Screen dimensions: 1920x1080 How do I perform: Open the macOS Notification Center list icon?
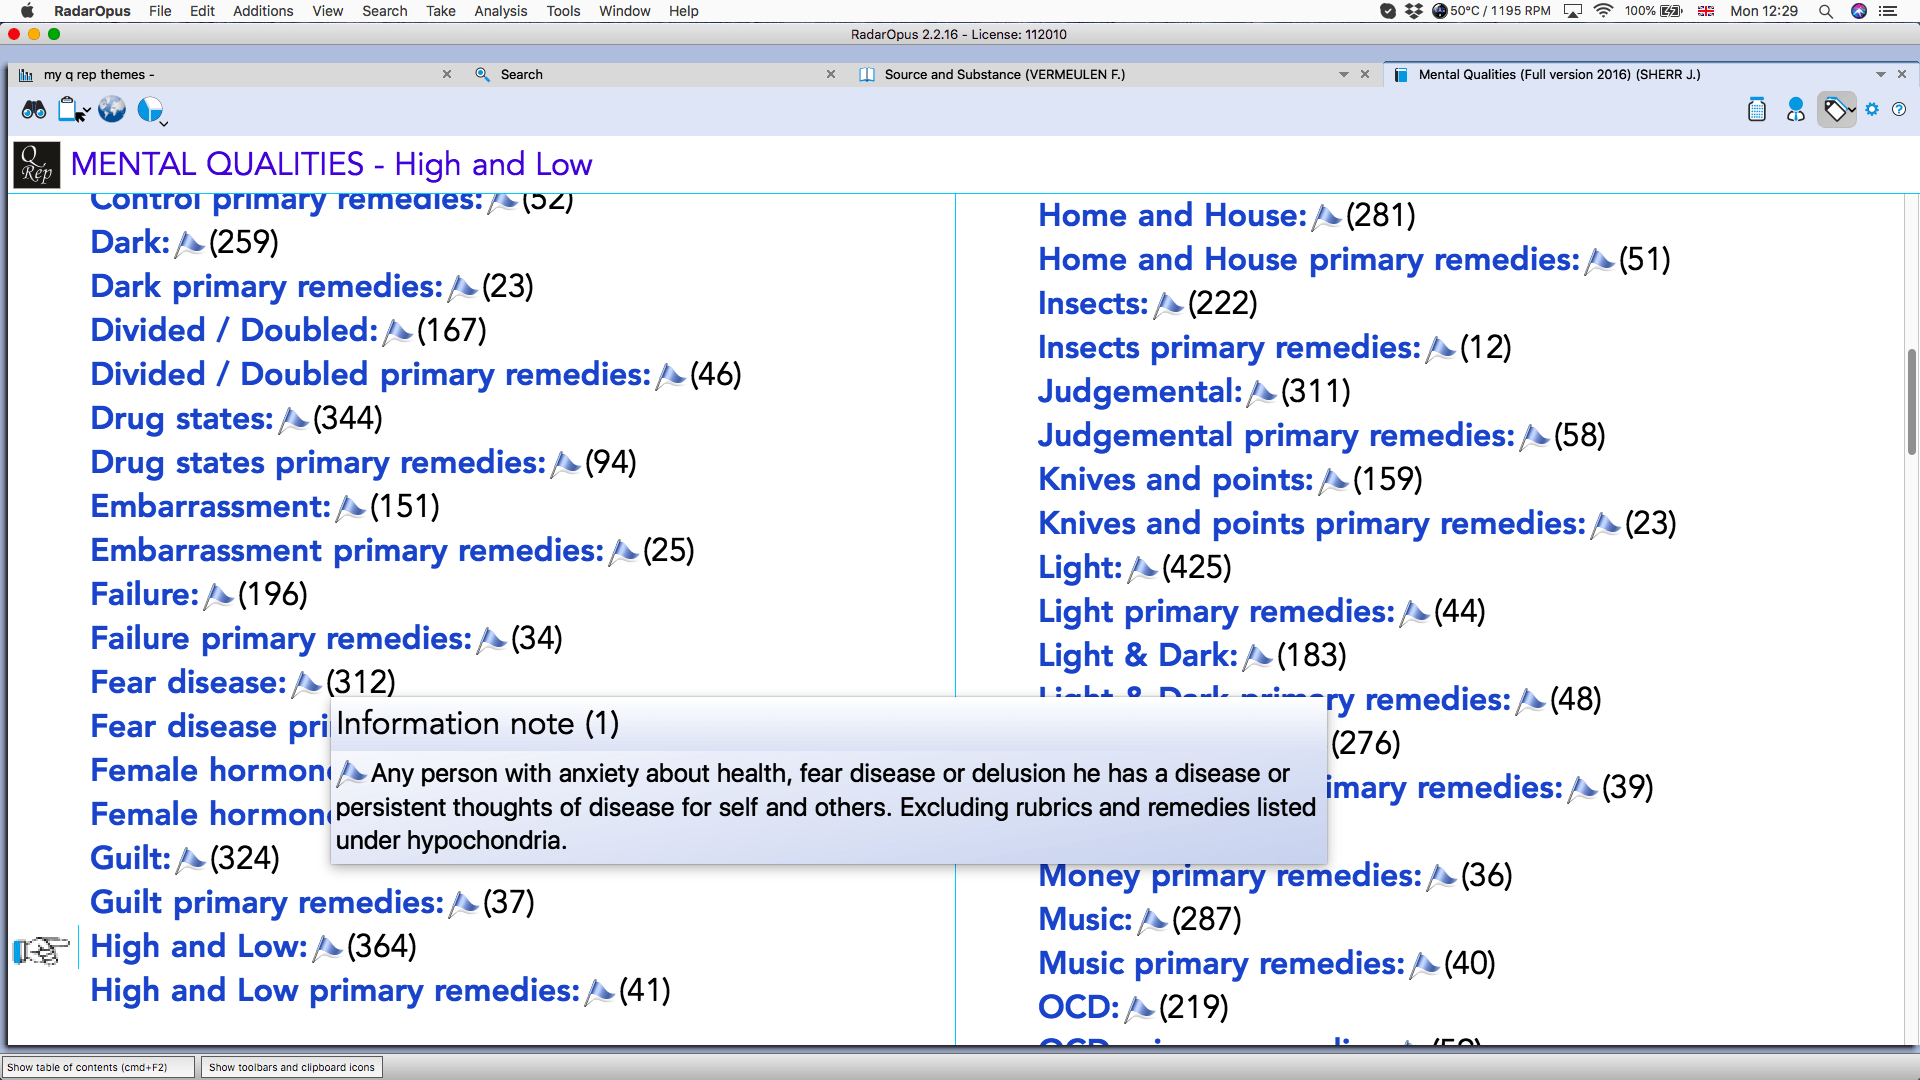pos(1888,11)
